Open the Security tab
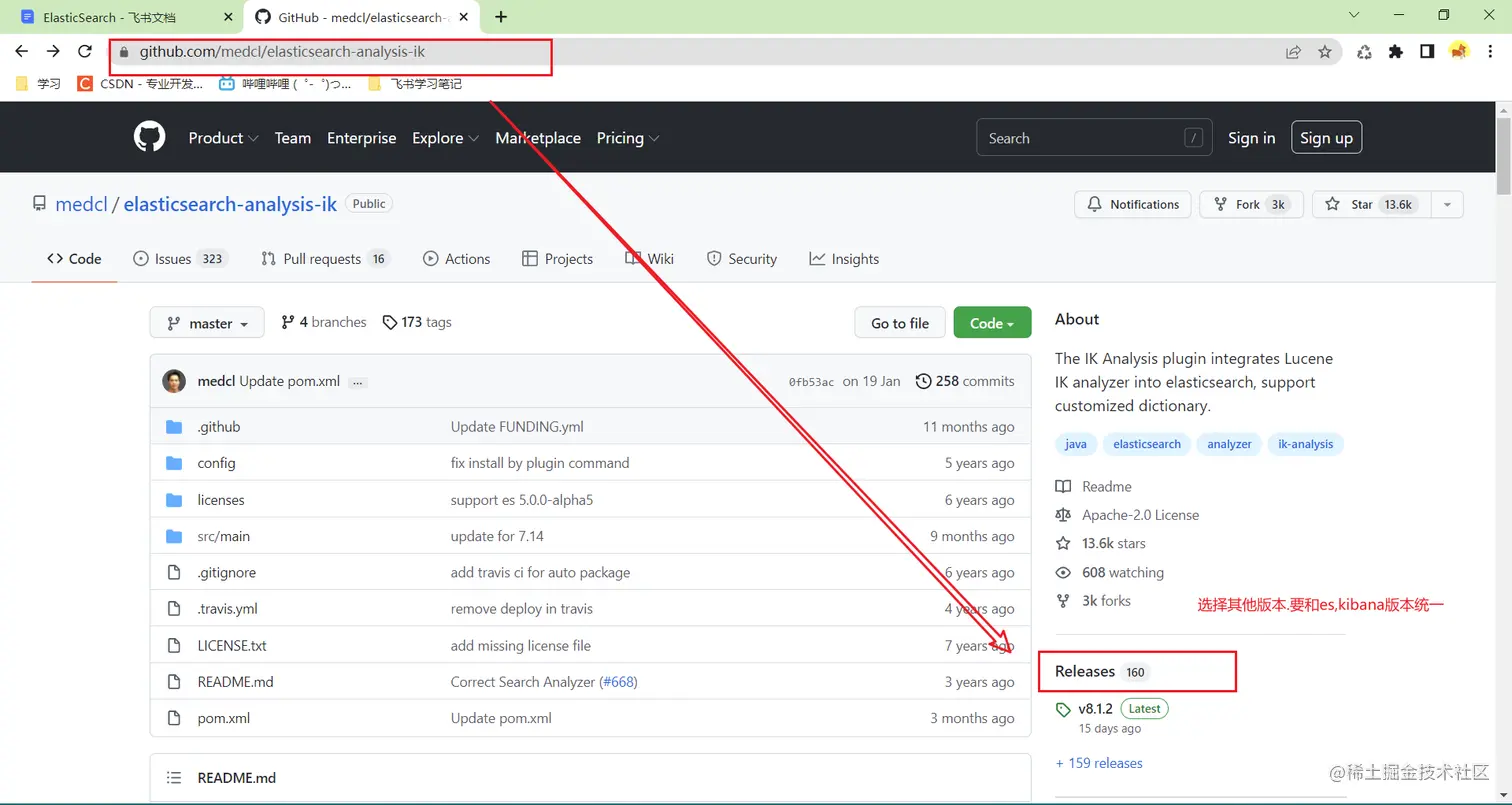The image size is (1512, 805). point(741,259)
